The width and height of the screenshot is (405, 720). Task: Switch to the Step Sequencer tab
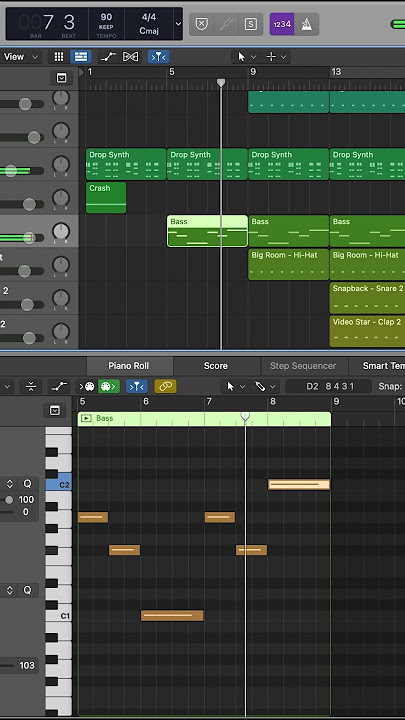coord(303,366)
